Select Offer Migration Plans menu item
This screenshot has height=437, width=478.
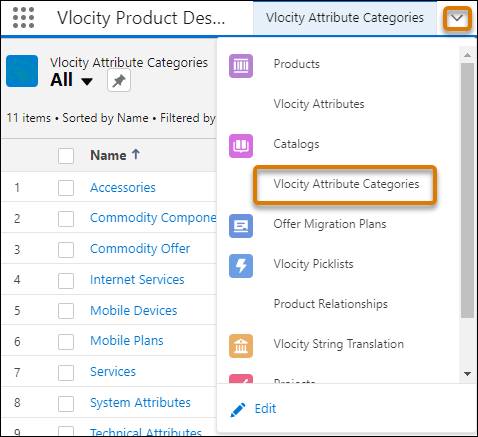[330, 224]
